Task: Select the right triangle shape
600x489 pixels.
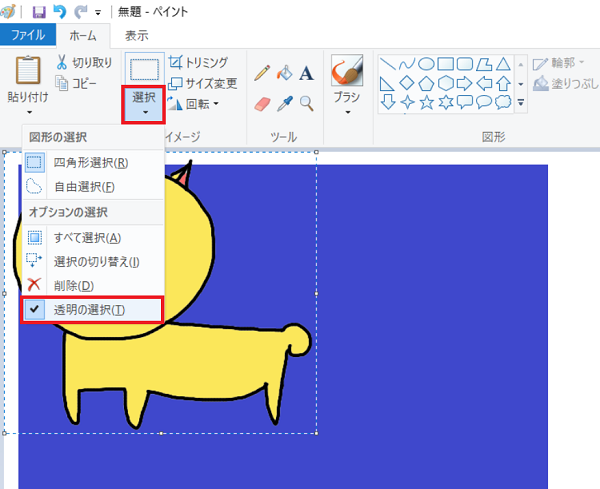Action: click(387, 83)
